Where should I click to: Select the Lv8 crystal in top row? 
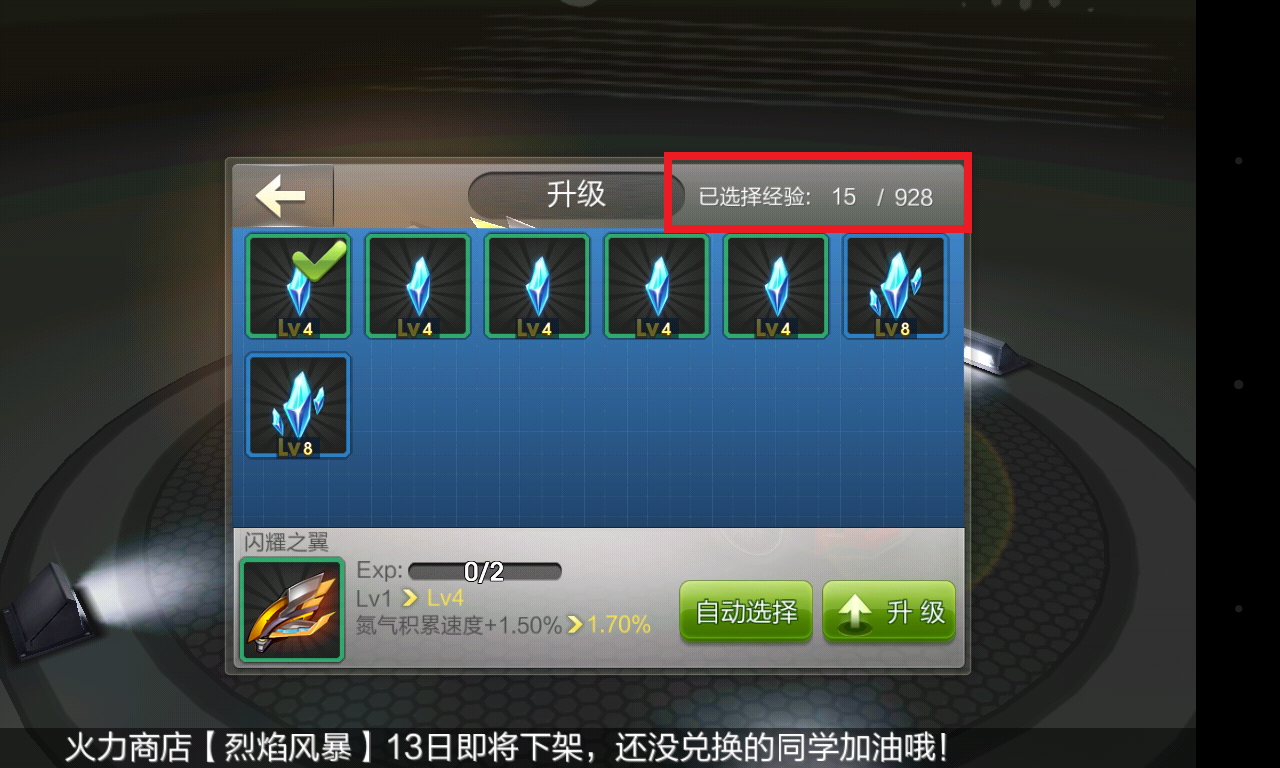896,286
